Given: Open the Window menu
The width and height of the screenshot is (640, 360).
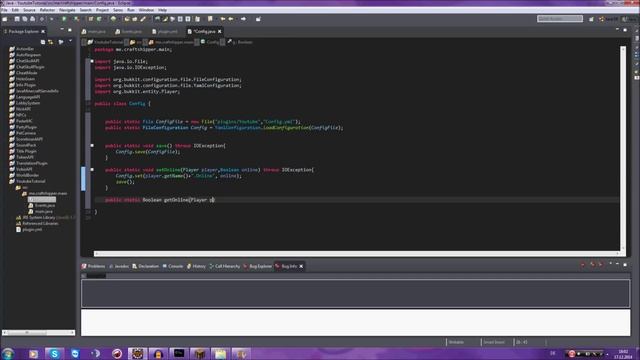Looking at the screenshot, I should click(146, 10).
